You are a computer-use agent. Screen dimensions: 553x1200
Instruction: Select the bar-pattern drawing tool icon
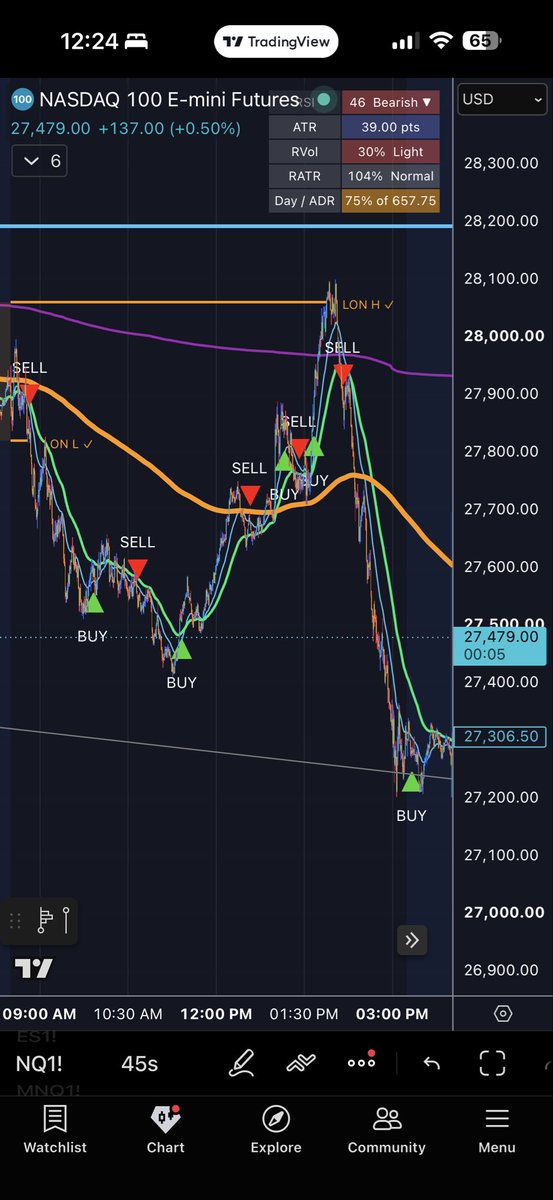click(45, 919)
